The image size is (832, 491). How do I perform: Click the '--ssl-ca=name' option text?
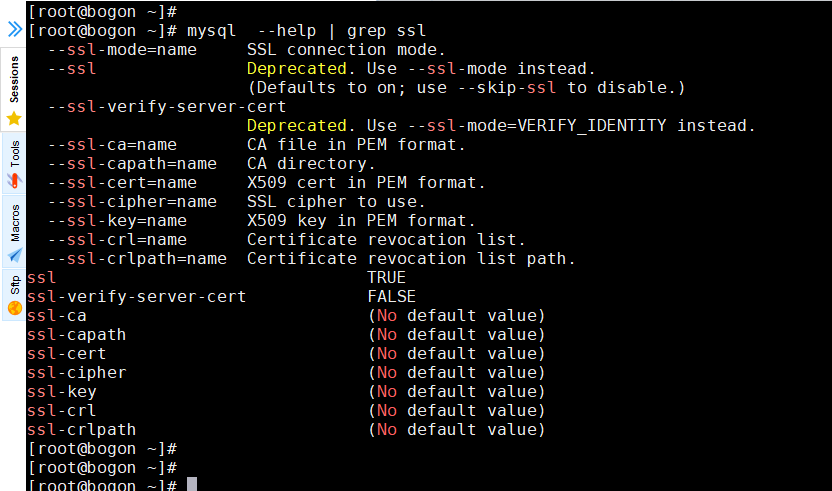tap(112, 145)
